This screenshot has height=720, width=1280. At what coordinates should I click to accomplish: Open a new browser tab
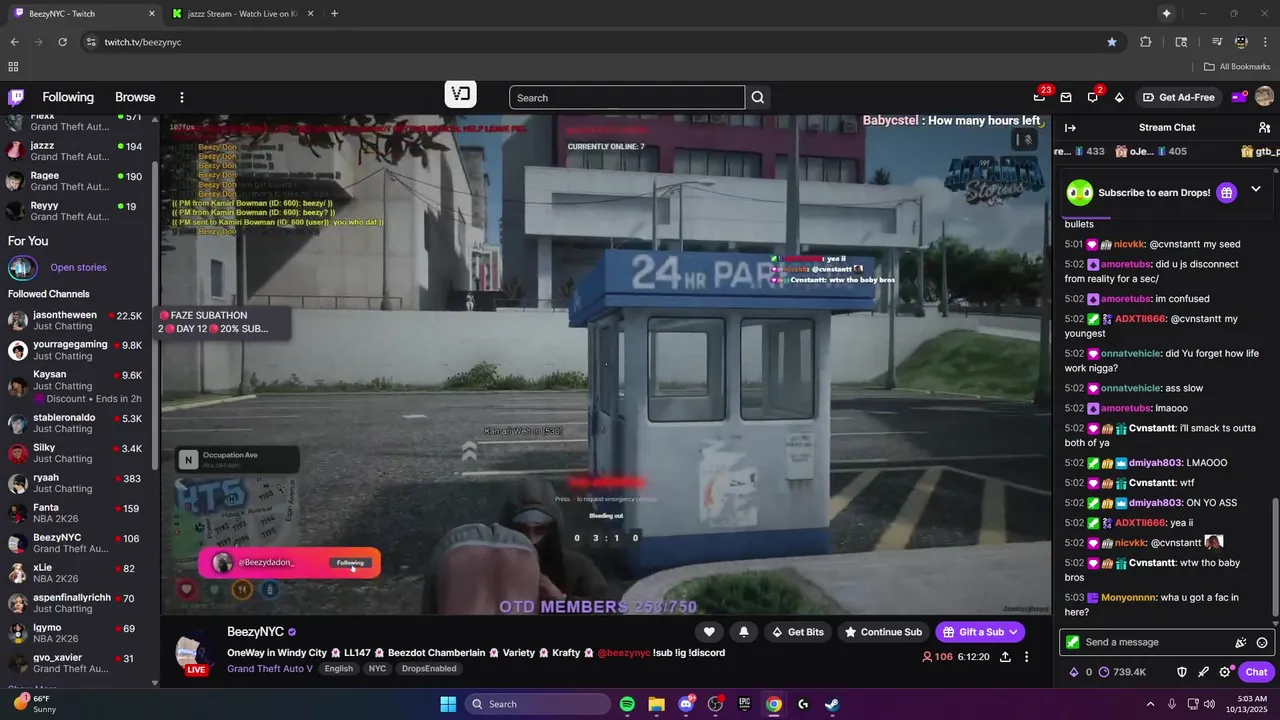tap(334, 14)
